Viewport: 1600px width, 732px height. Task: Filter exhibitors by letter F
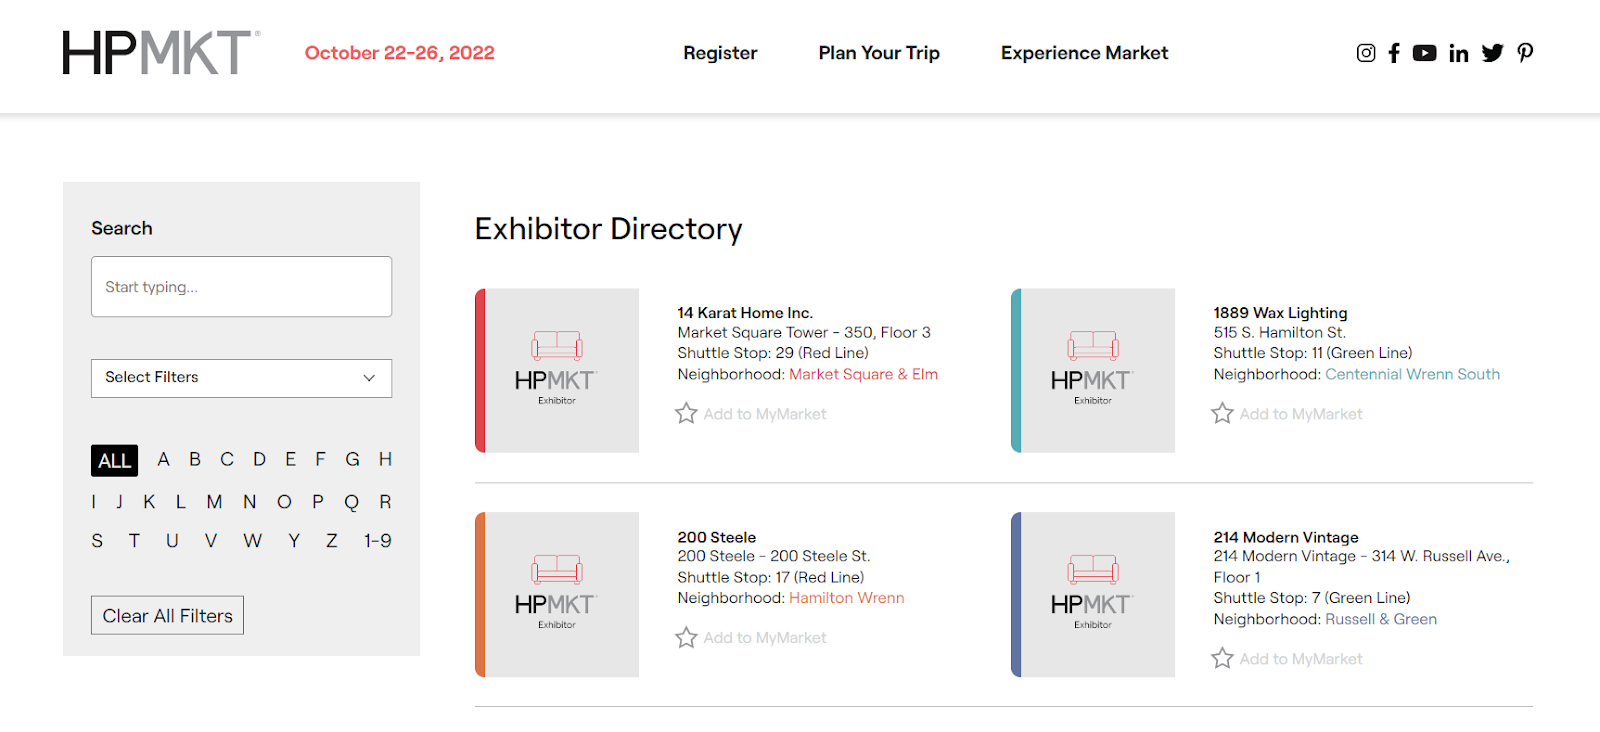pos(320,459)
